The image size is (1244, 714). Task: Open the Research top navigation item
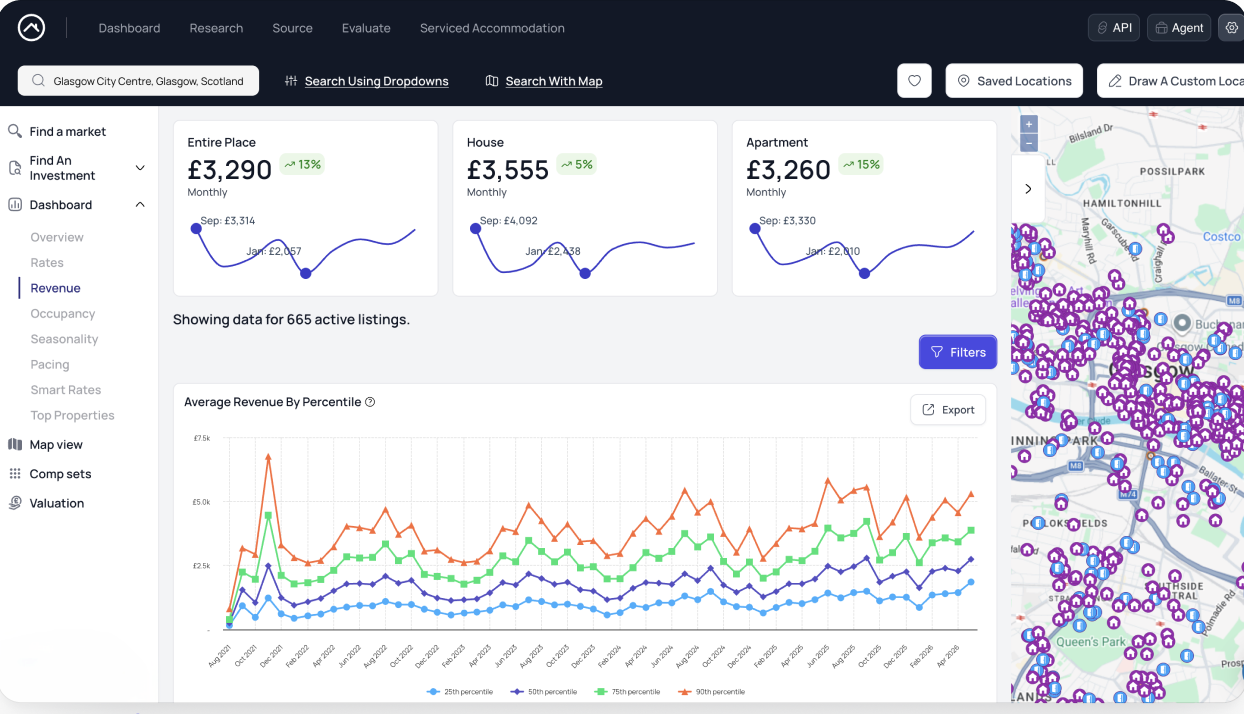(x=216, y=28)
